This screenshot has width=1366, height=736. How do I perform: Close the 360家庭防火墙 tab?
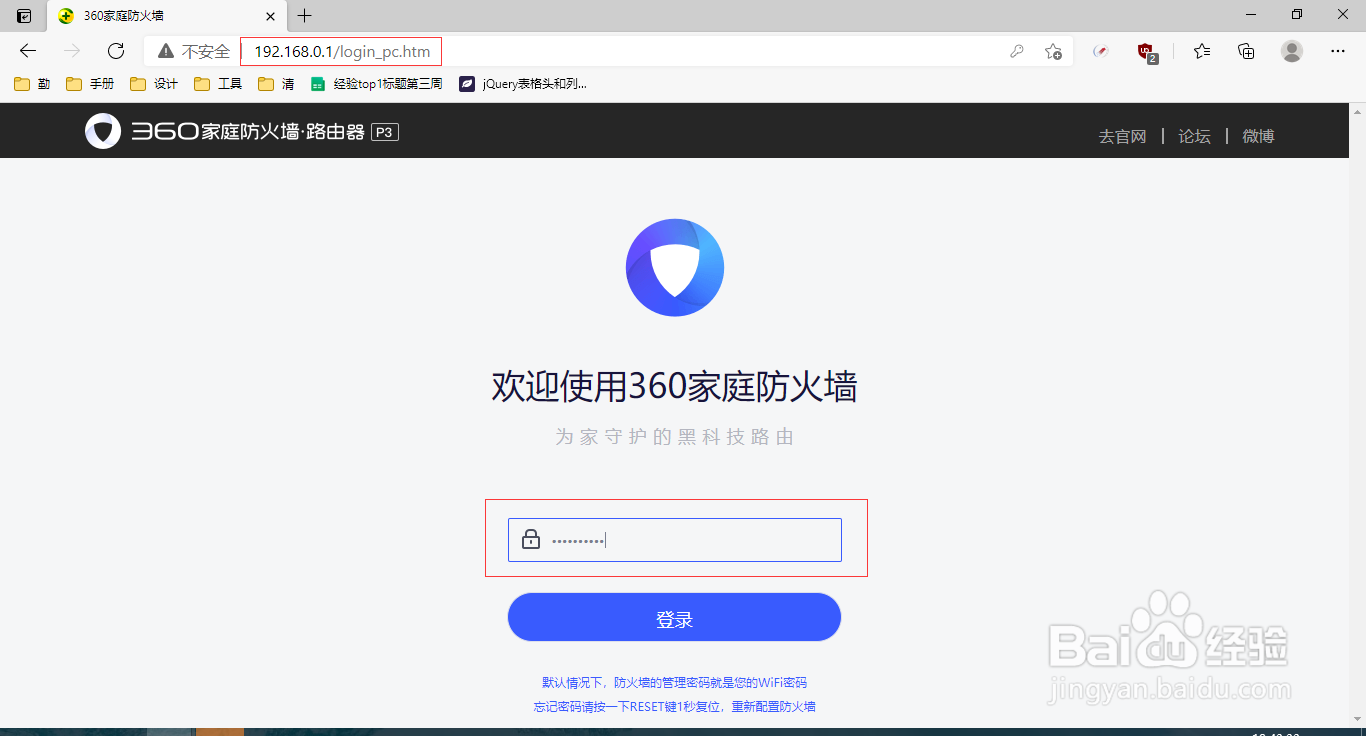click(x=270, y=16)
